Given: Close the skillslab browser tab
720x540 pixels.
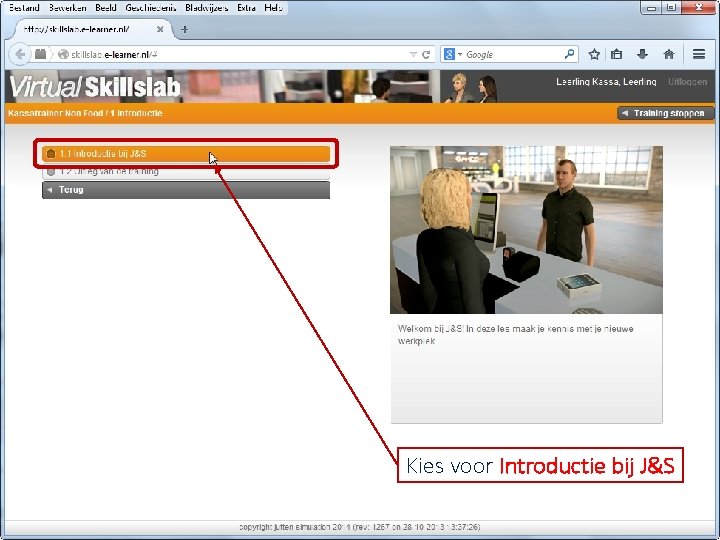Looking at the screenshot, I should pos(160,29).
